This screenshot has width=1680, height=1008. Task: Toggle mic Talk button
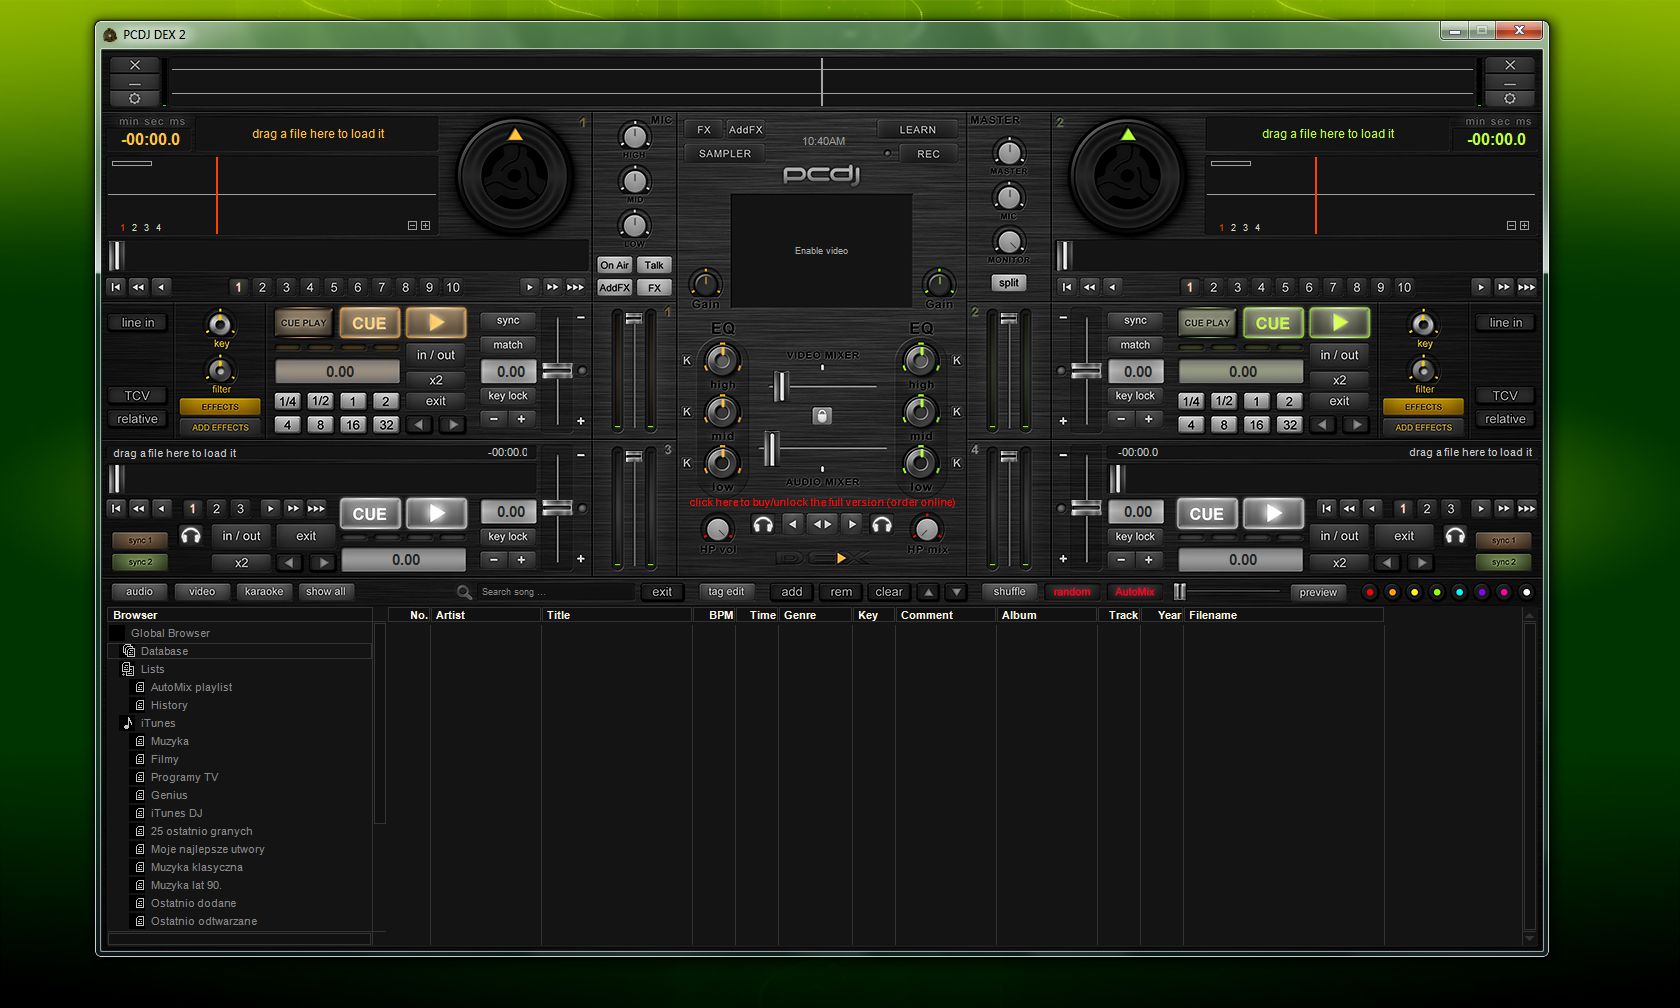654,265
